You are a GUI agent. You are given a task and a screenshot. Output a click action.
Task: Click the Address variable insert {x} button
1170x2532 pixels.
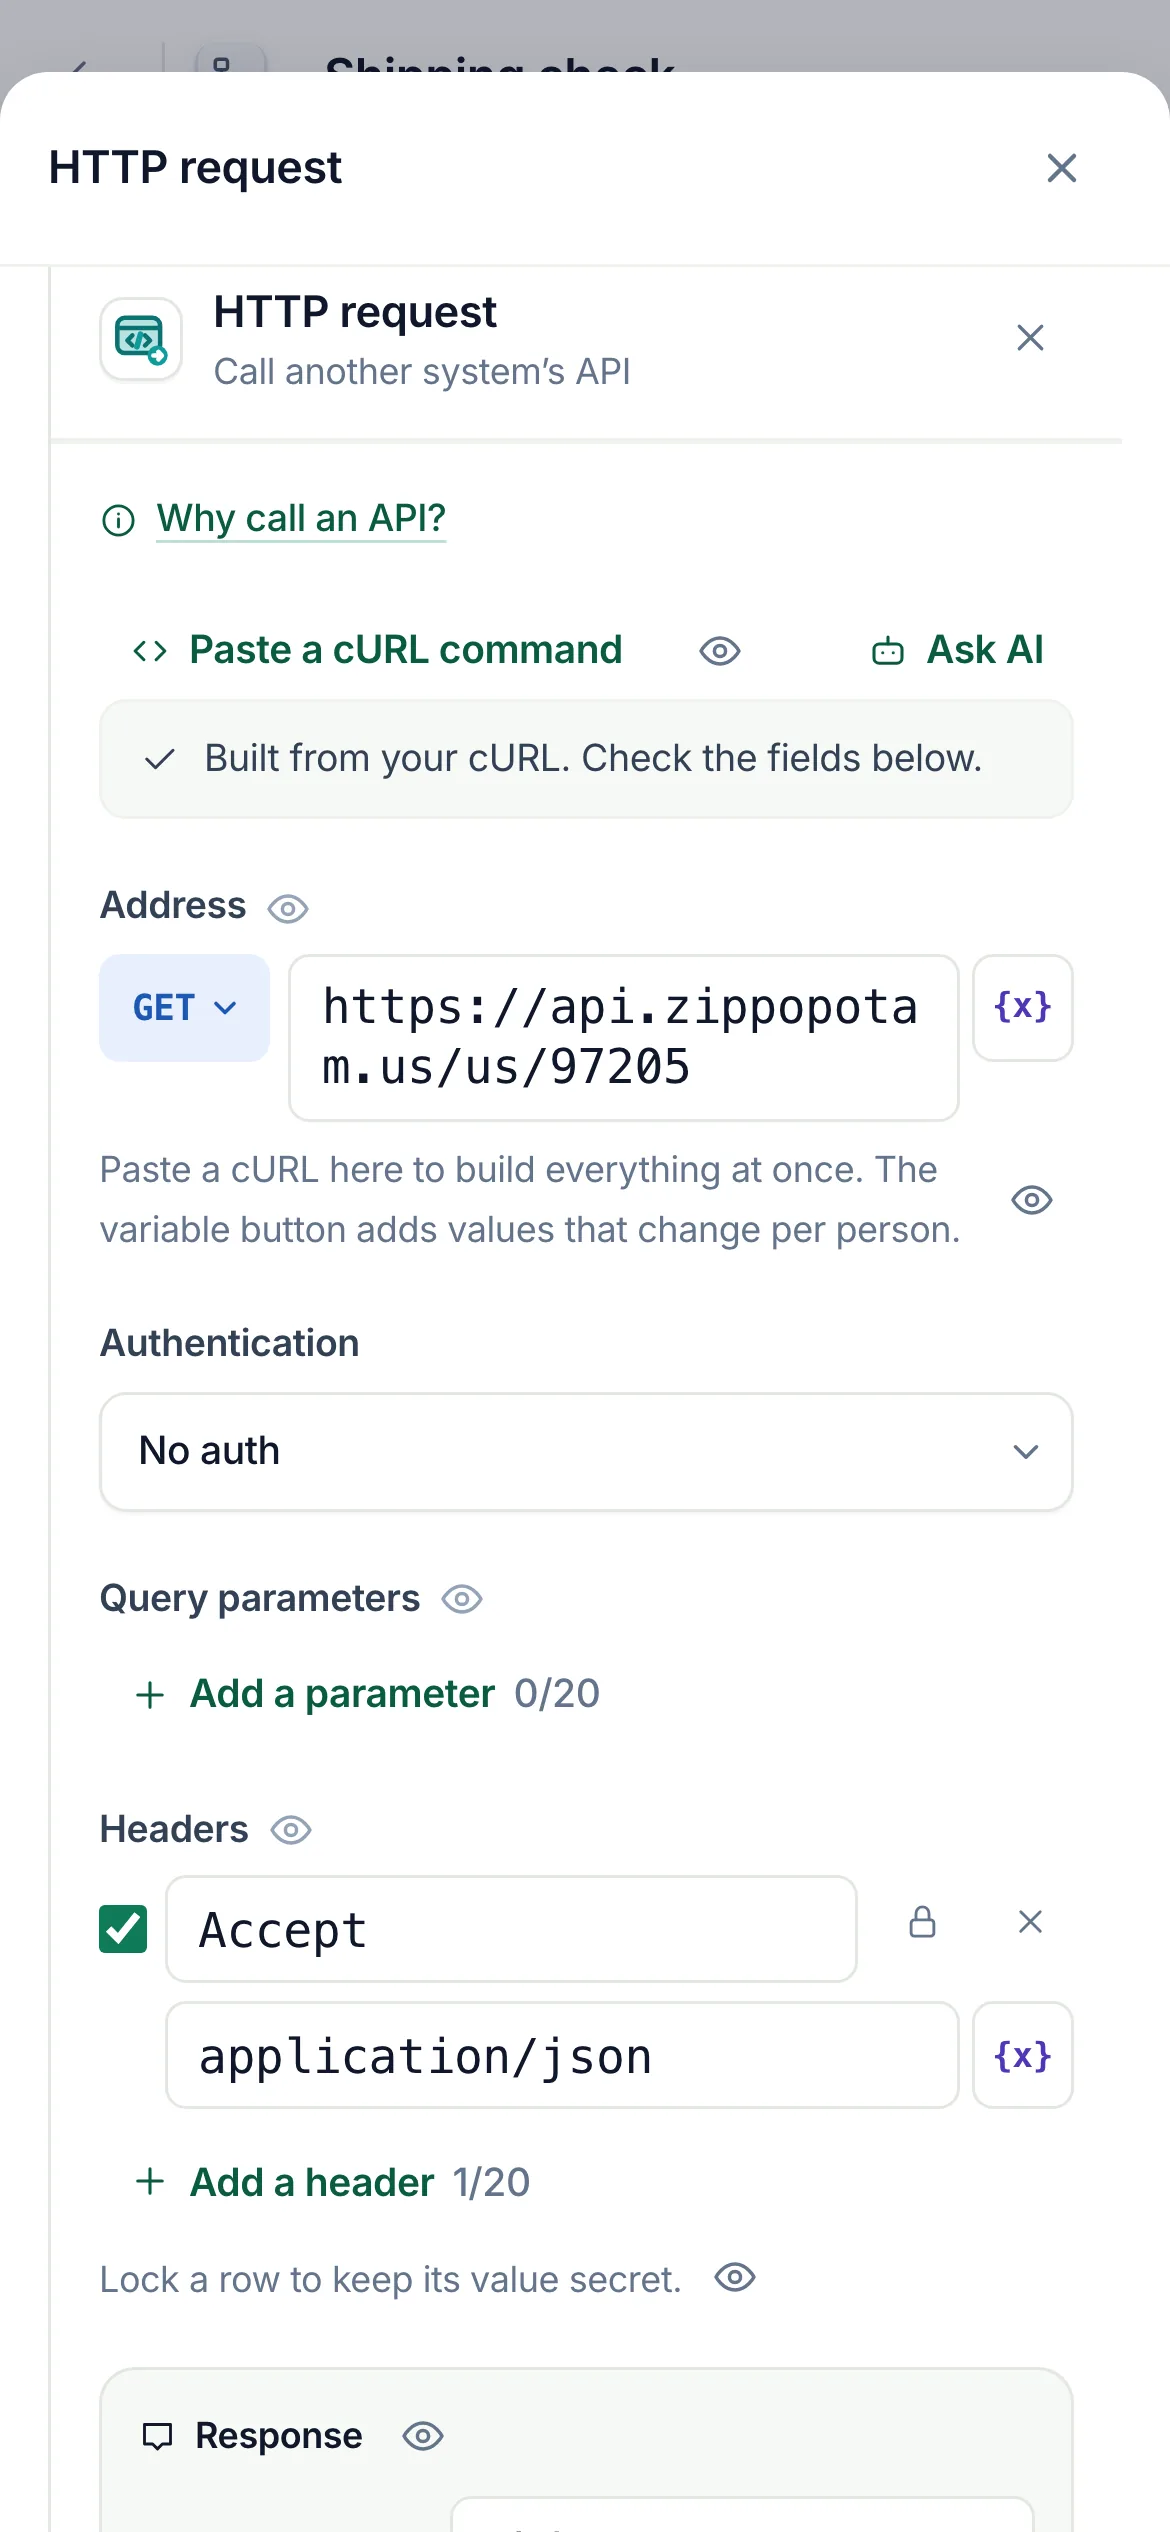(1022, 1007)
